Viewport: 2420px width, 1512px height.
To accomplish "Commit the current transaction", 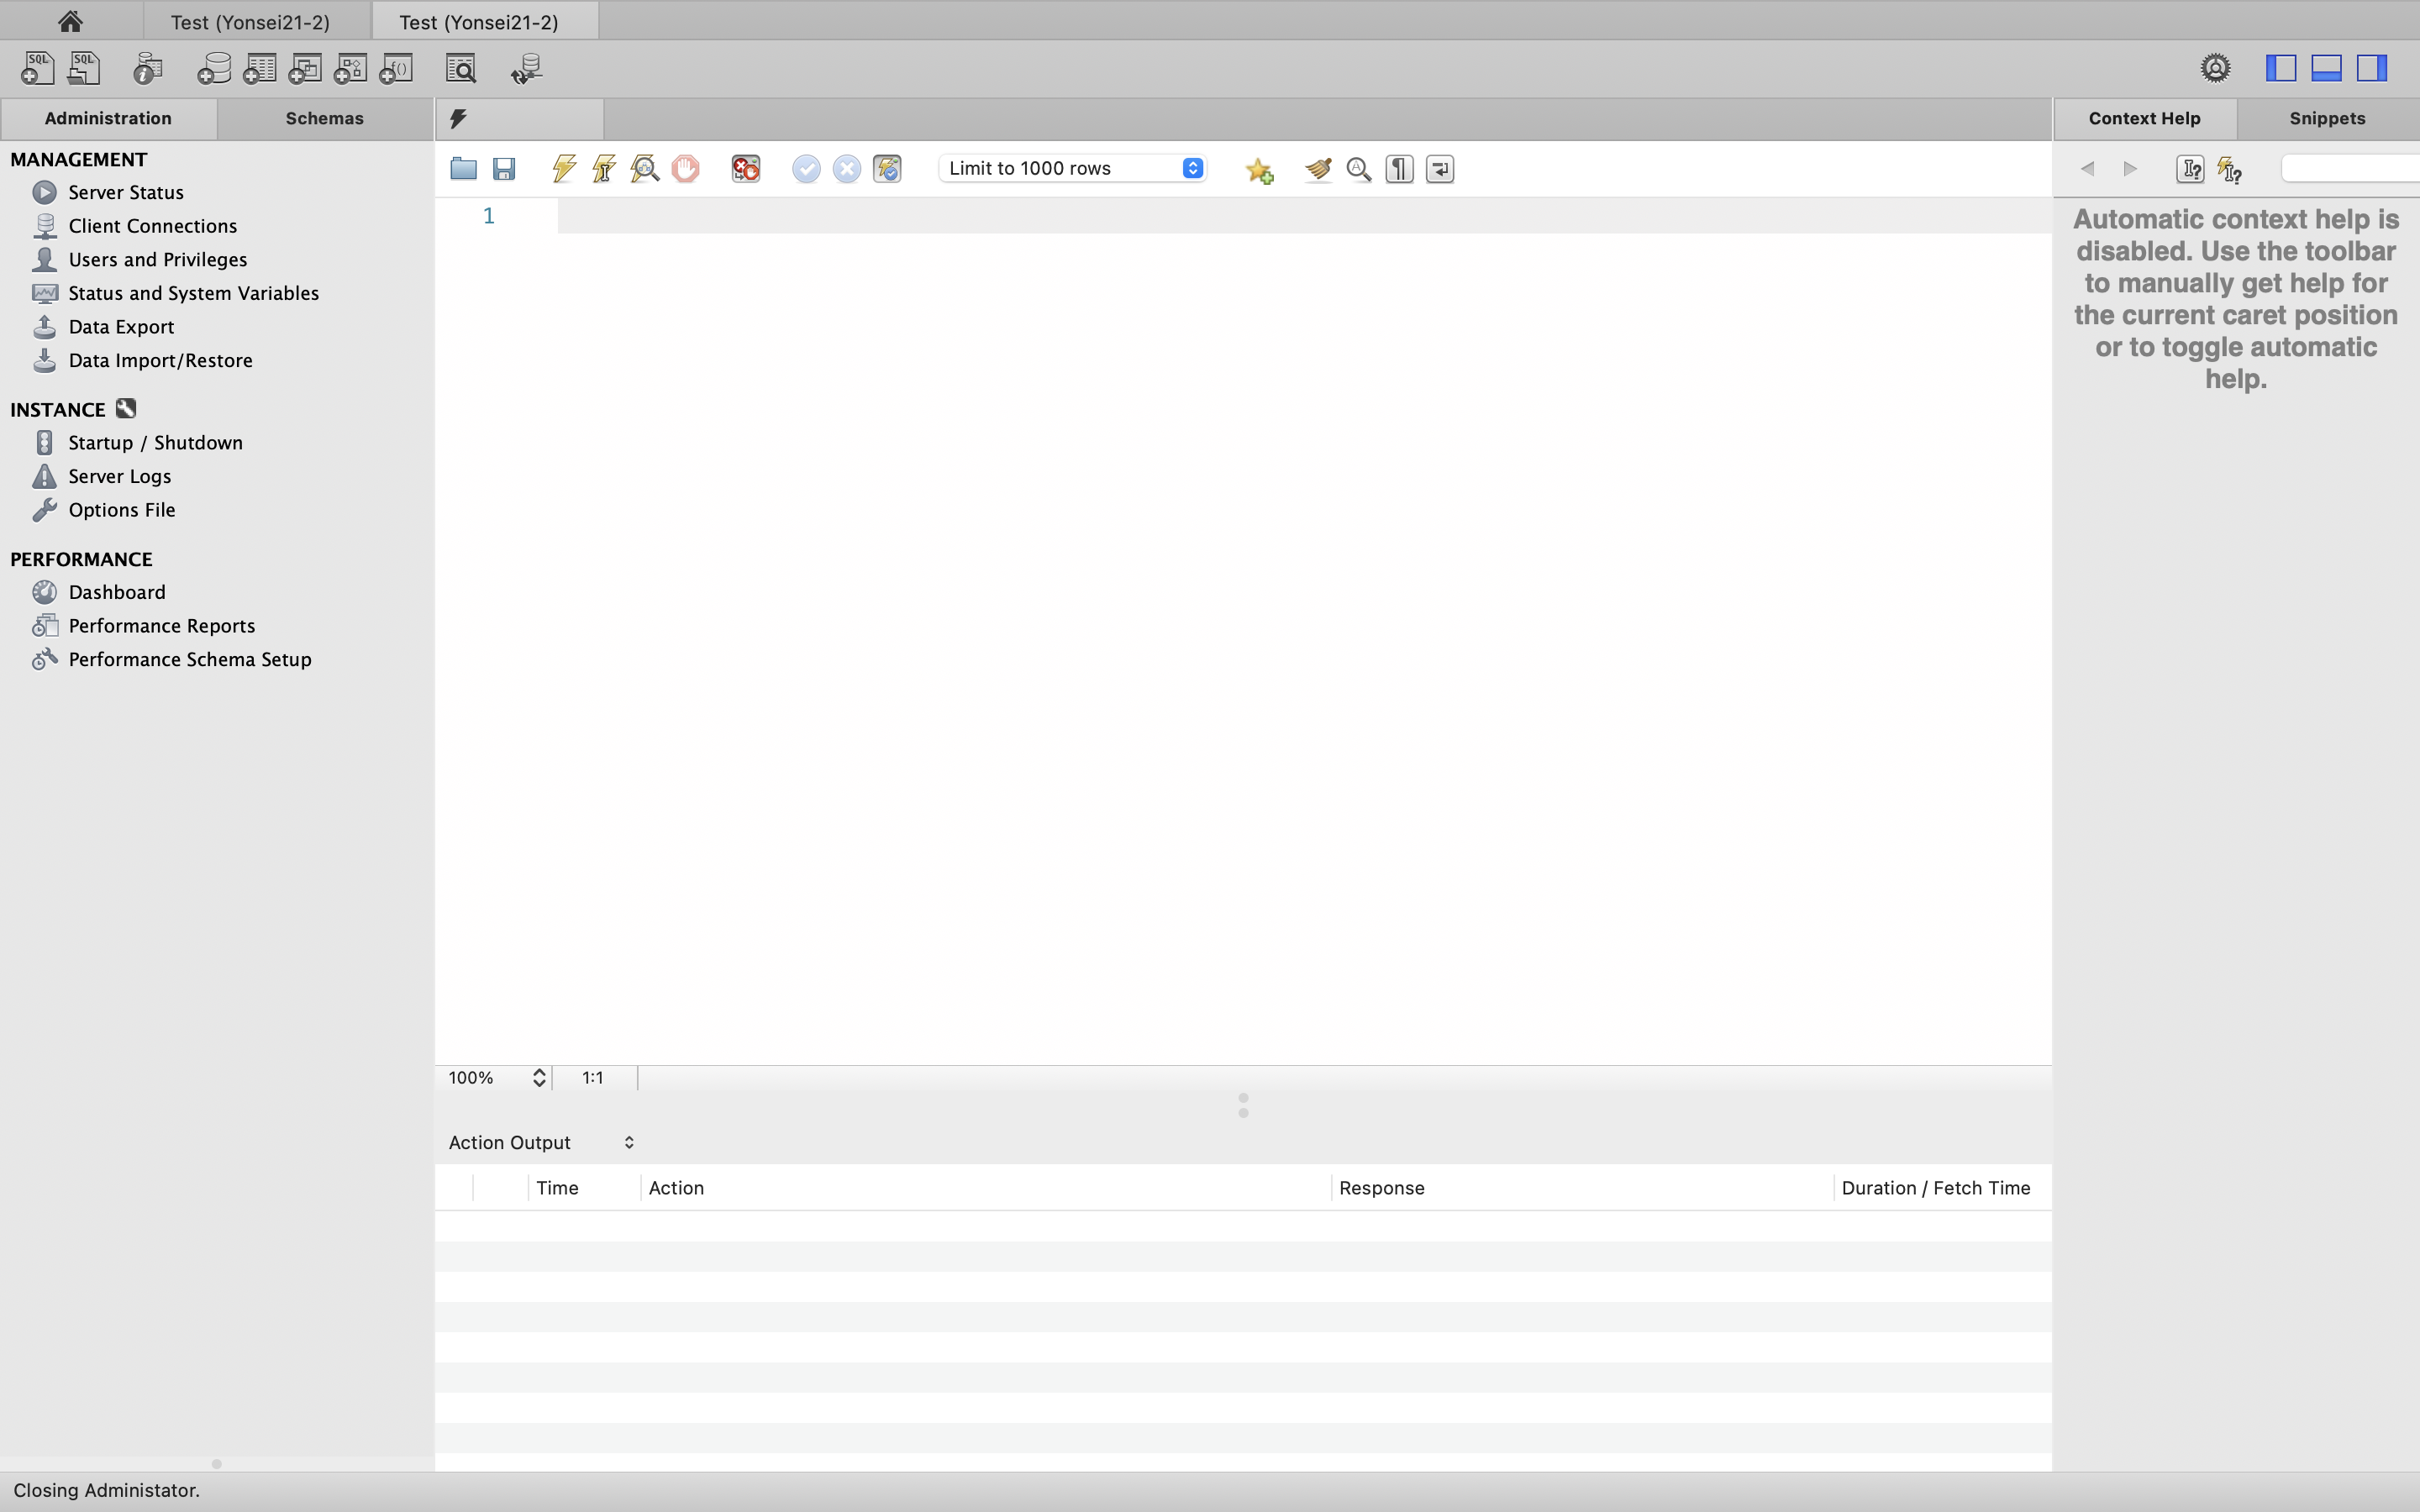I will tap(806, 168).
